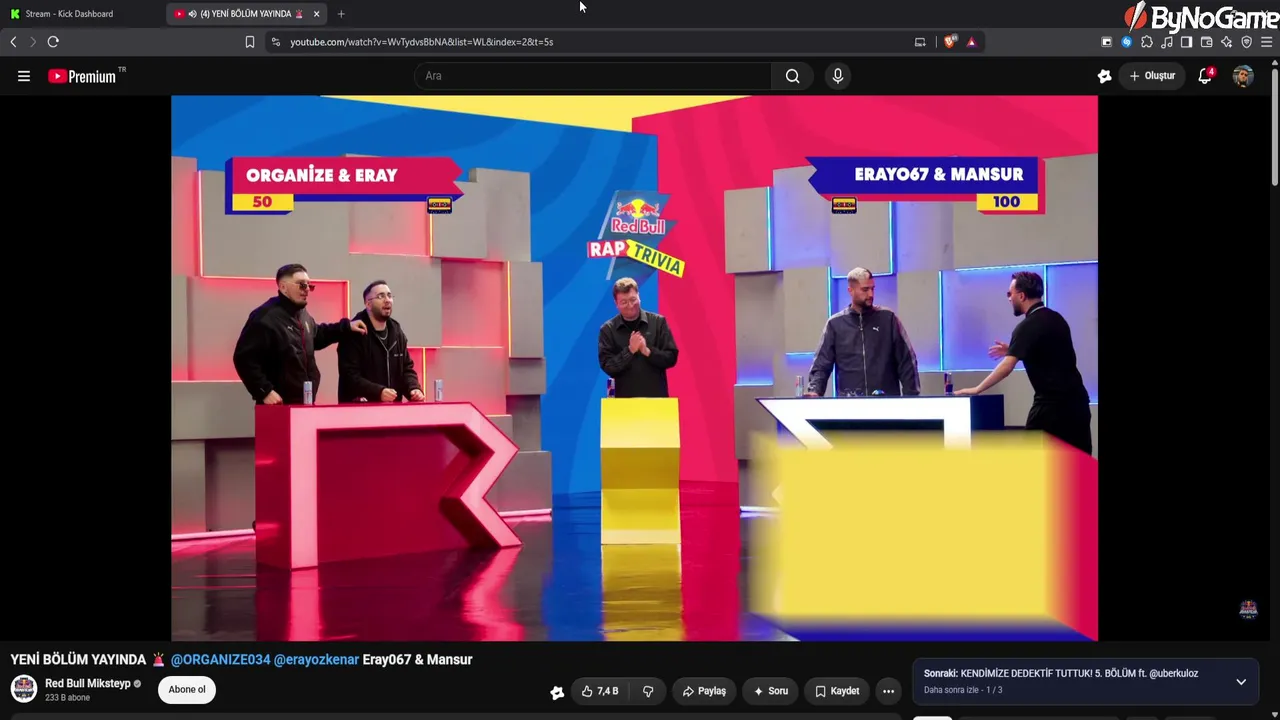Screen dimensions: 1280x720
Task: Start voice search with the microphone
Action: coord(838,76)
